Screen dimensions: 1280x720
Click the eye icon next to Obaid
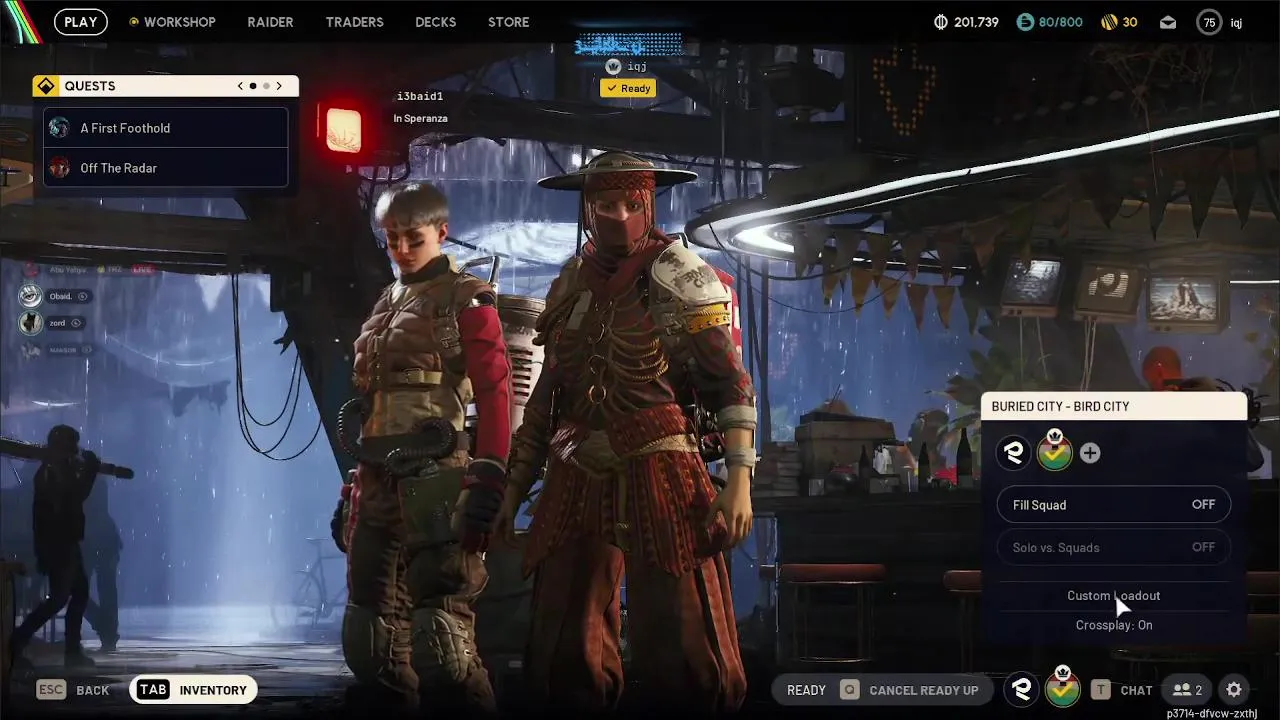(x=83, y=296)
